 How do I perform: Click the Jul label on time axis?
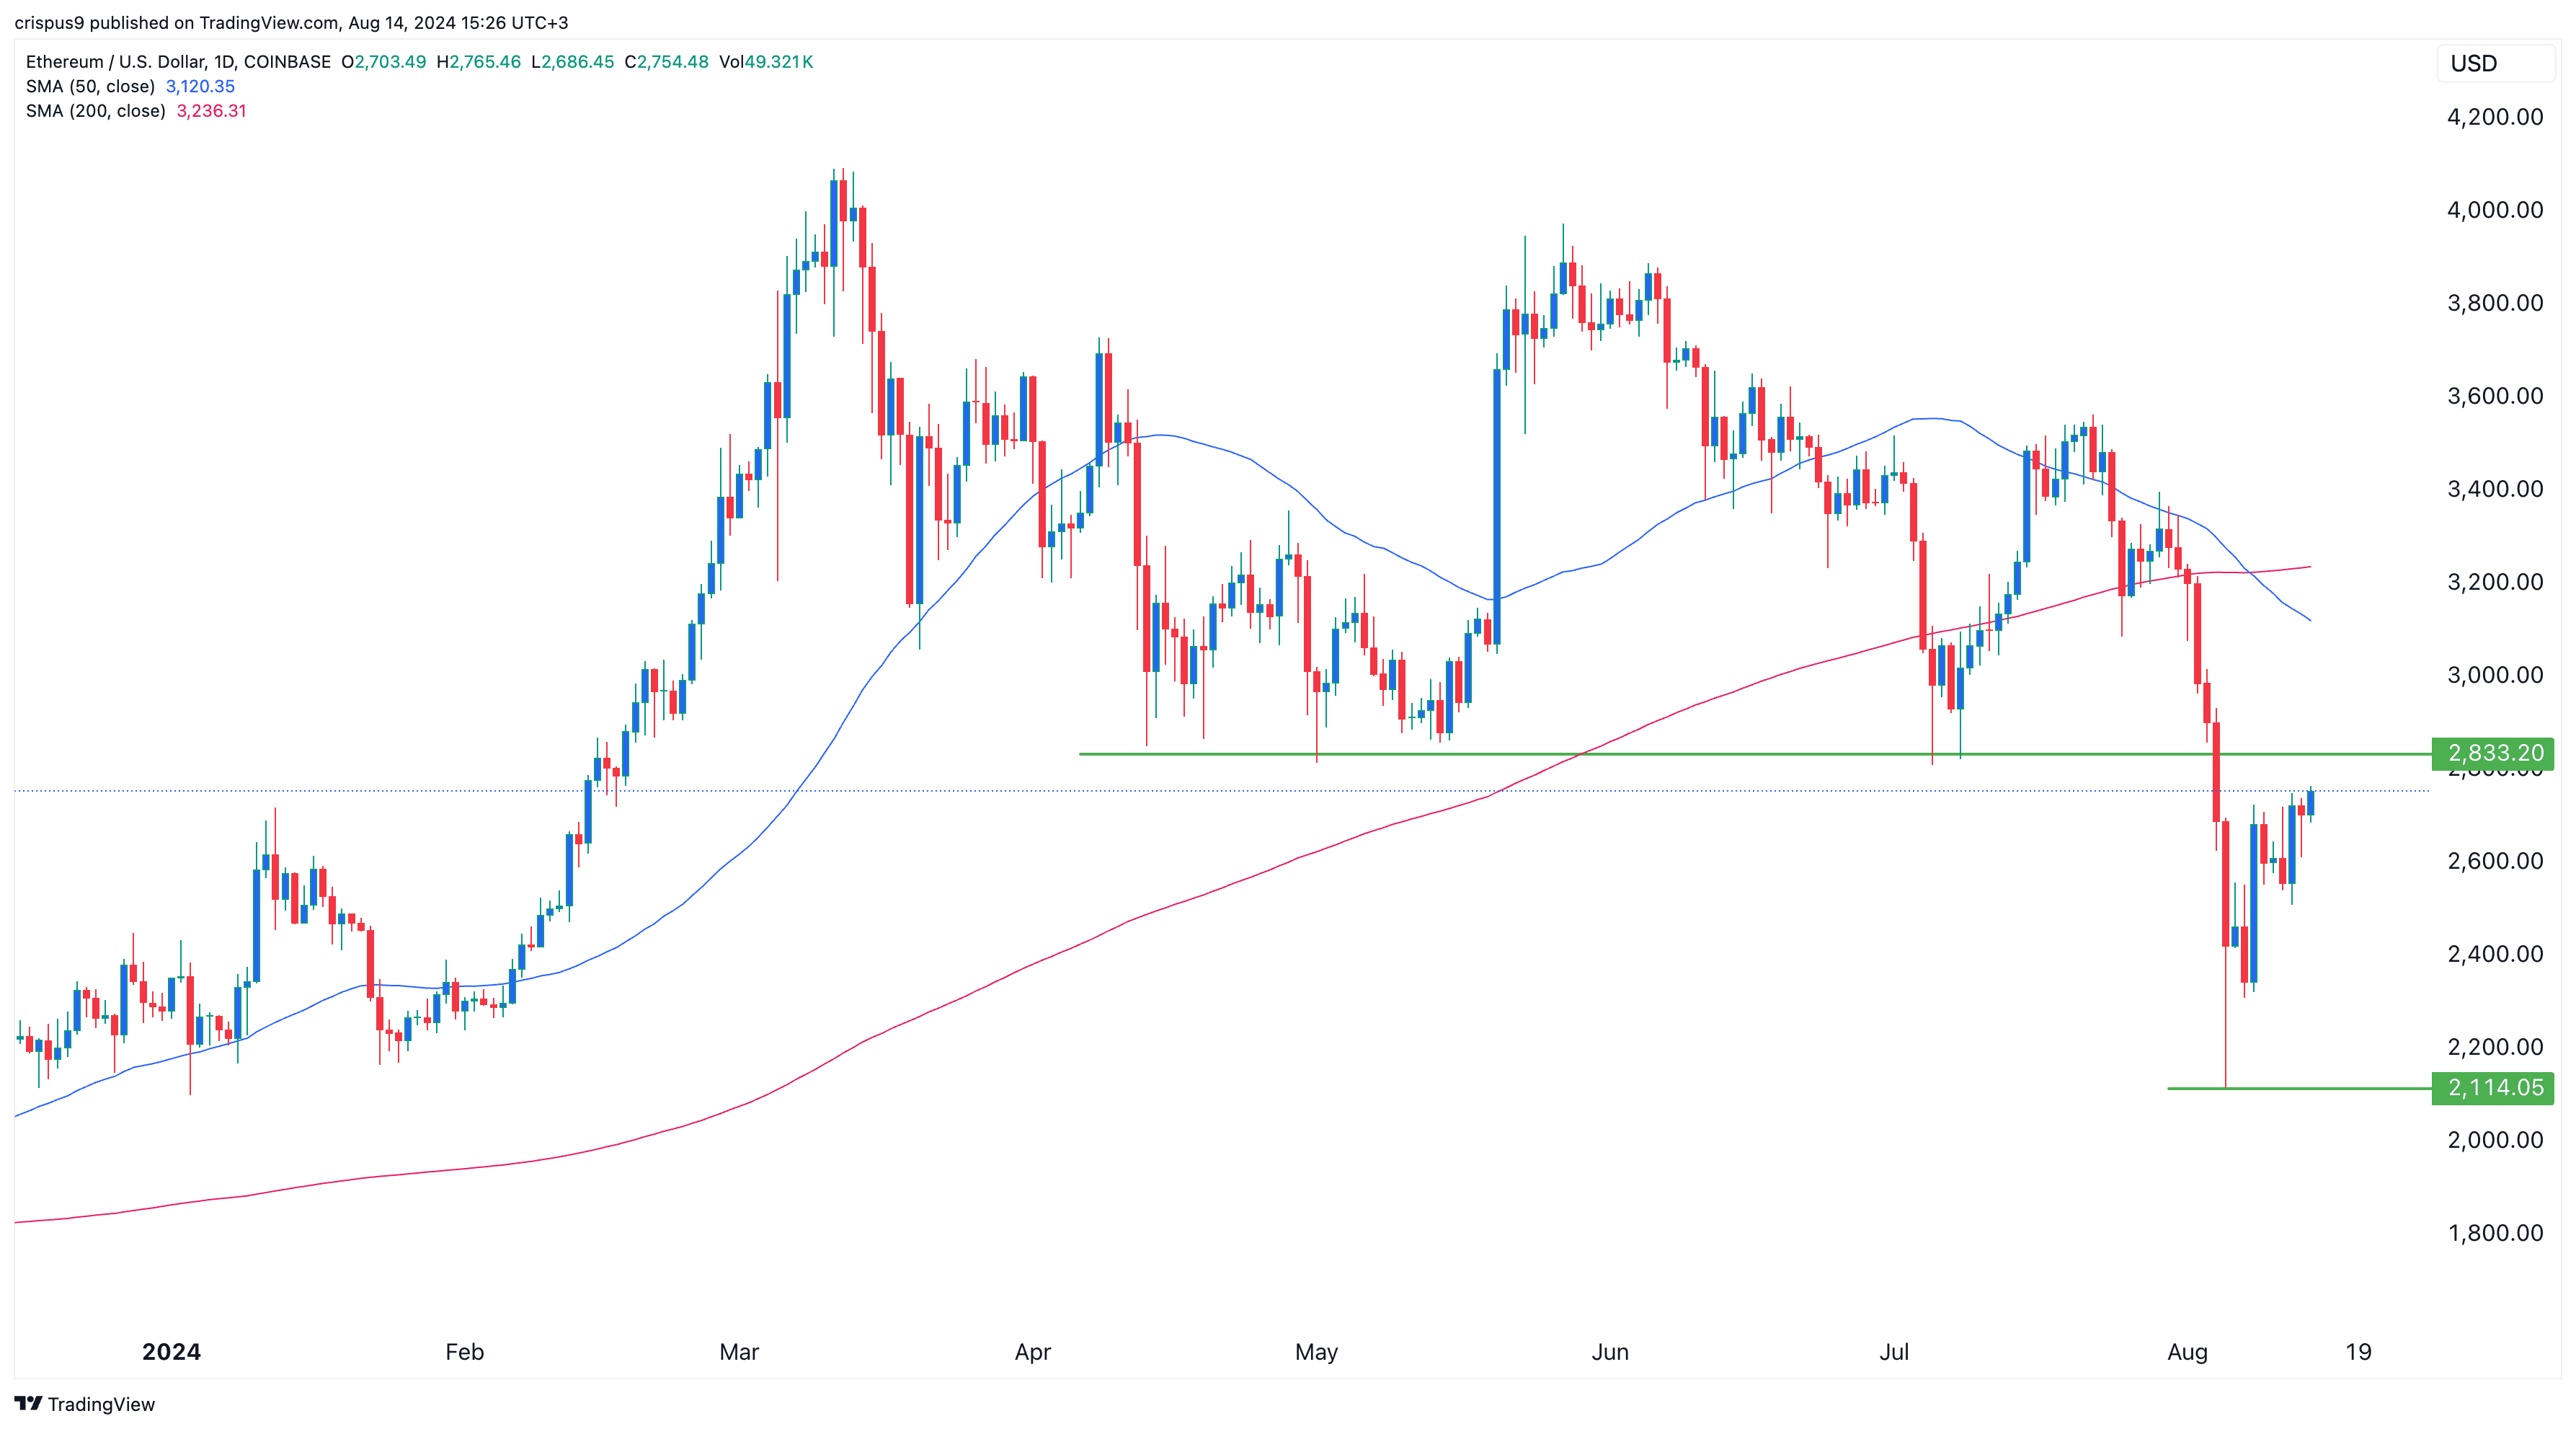point(1894,1352)
